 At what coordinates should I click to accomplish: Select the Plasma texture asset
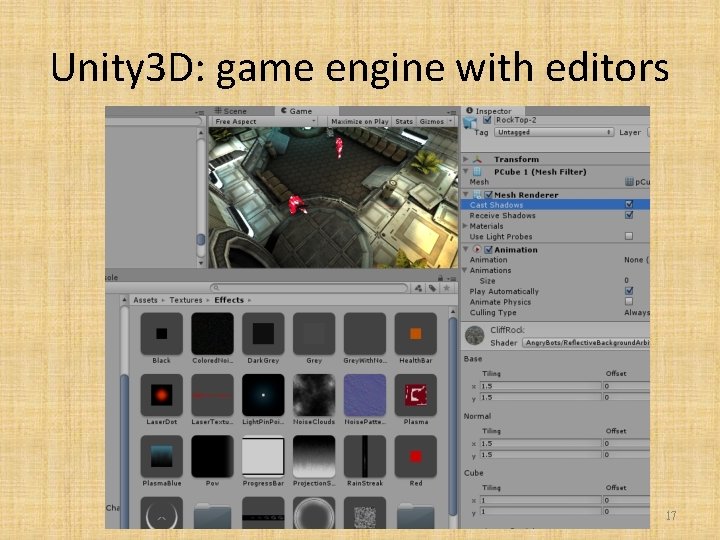[416, 395]
